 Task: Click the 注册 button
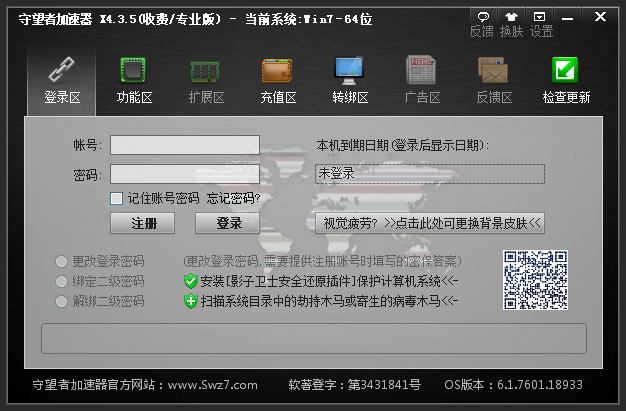coord(143,223)
